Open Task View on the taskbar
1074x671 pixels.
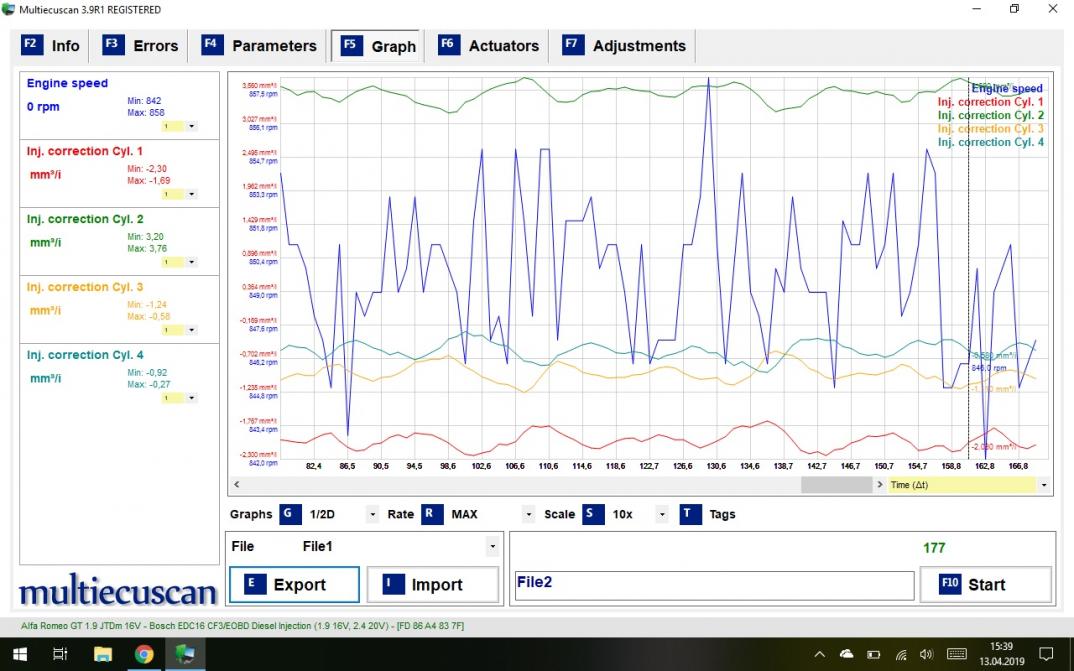click(60, 655)
